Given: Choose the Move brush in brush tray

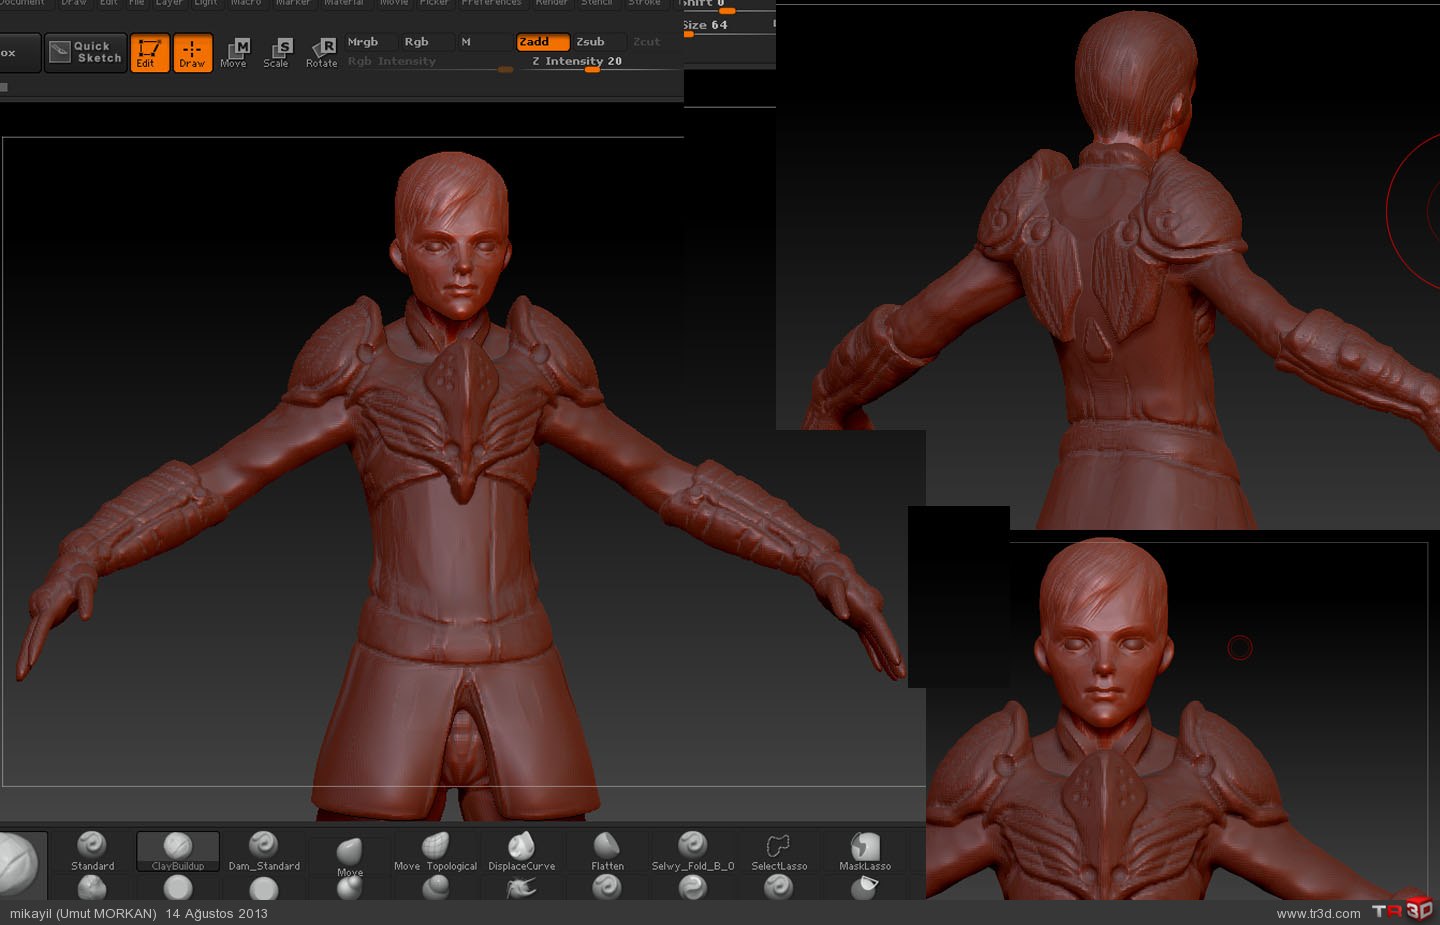Looking at the screenshot, I should tap(349, 856).
